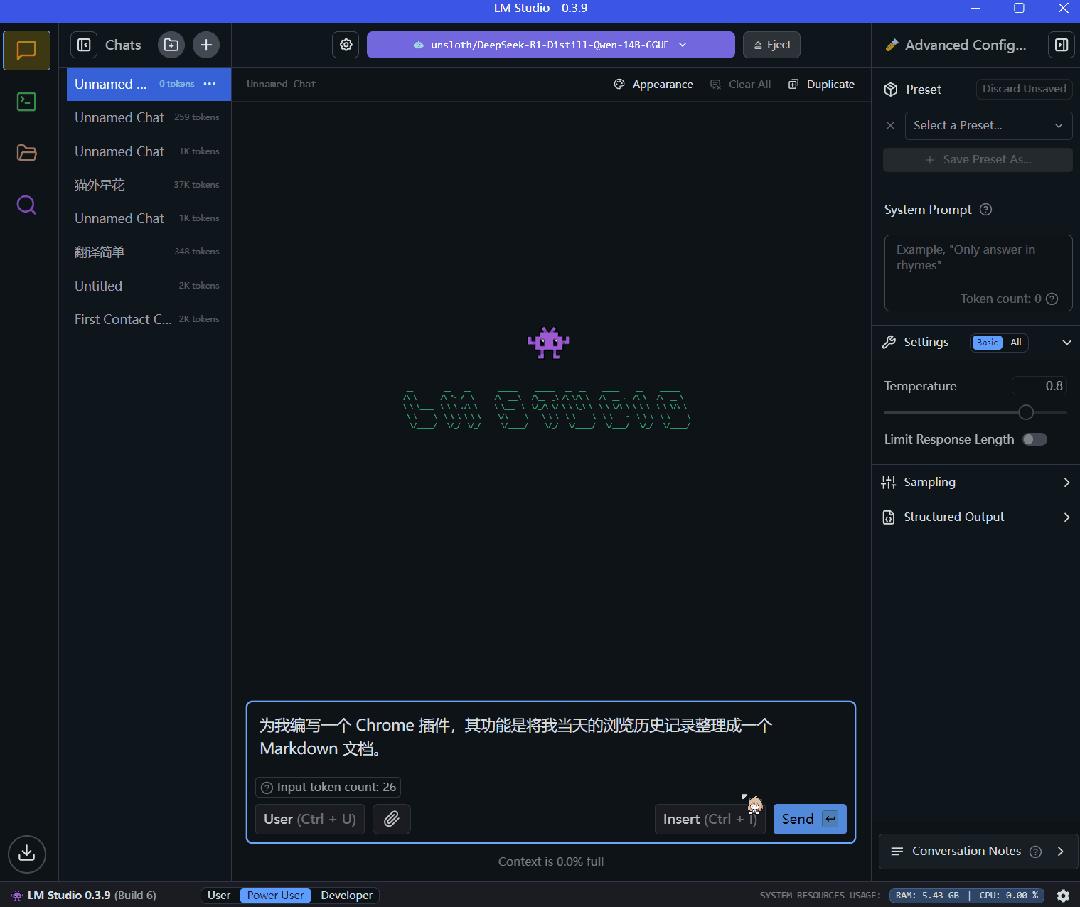The image size is (1080, 907).
Task: Open the Select a Preset dropdown
Action: [988, 125]
